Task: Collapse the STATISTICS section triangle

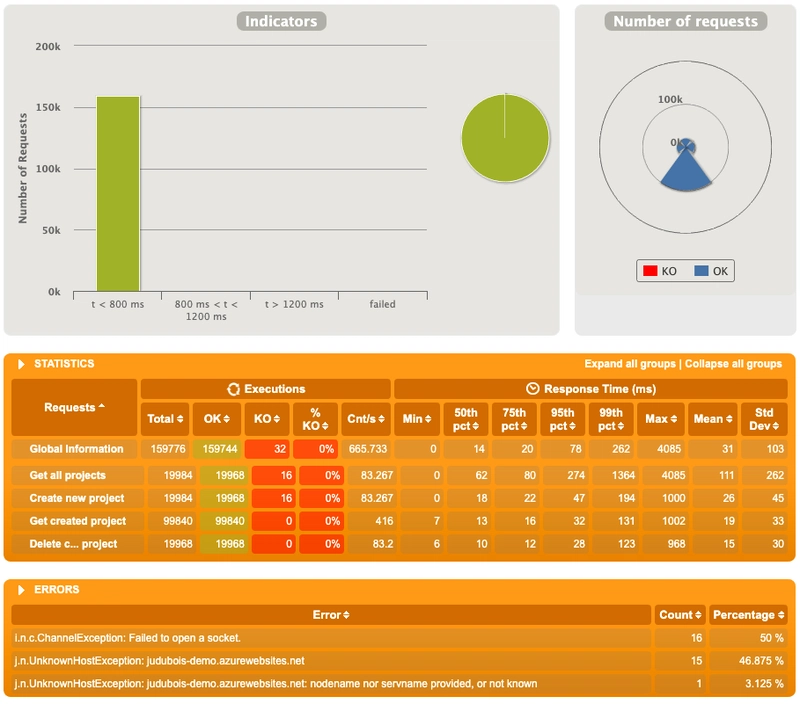Action: [x=21, y=365]
